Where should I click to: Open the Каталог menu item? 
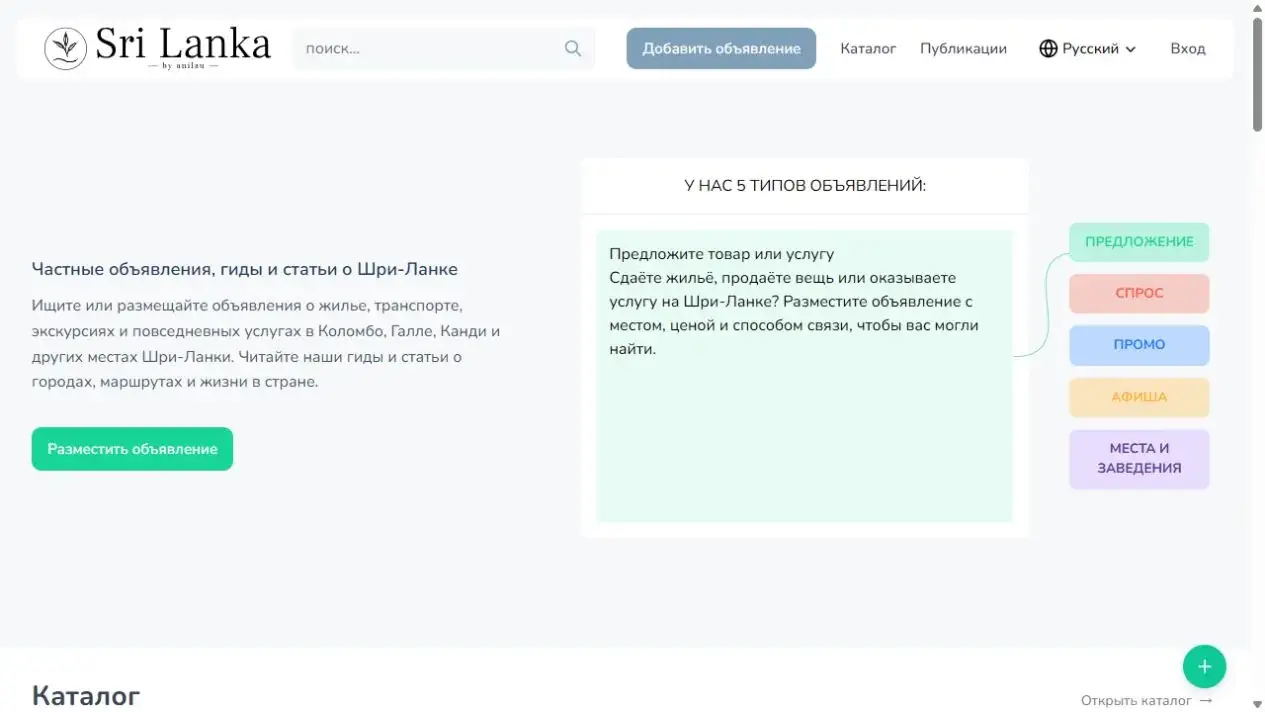pos(868,48)
